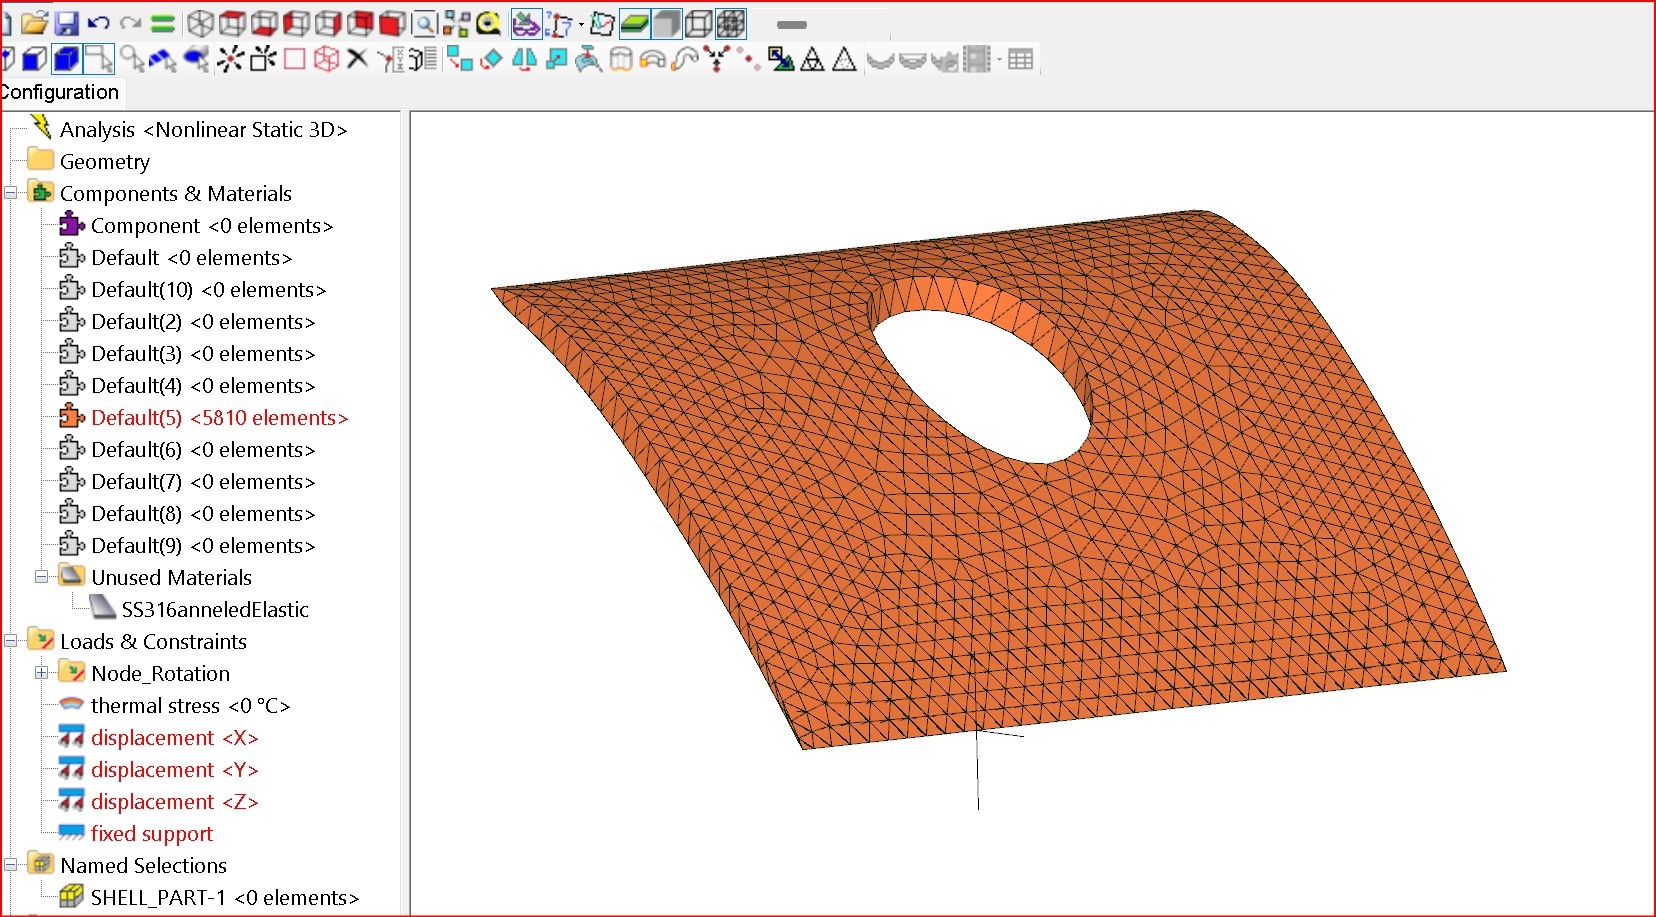Click the green equals solve icon
Screen dimensions: 1656x917
point(163,24)
